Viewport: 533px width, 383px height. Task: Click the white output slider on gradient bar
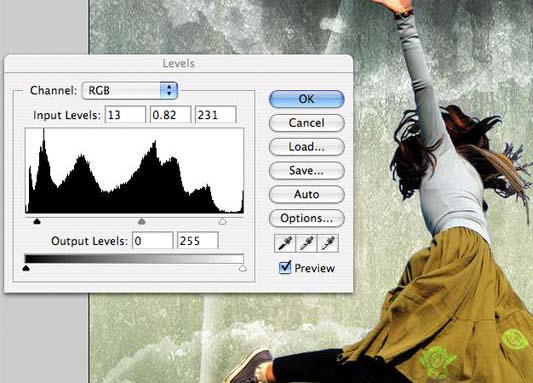[x=243, y=268]
